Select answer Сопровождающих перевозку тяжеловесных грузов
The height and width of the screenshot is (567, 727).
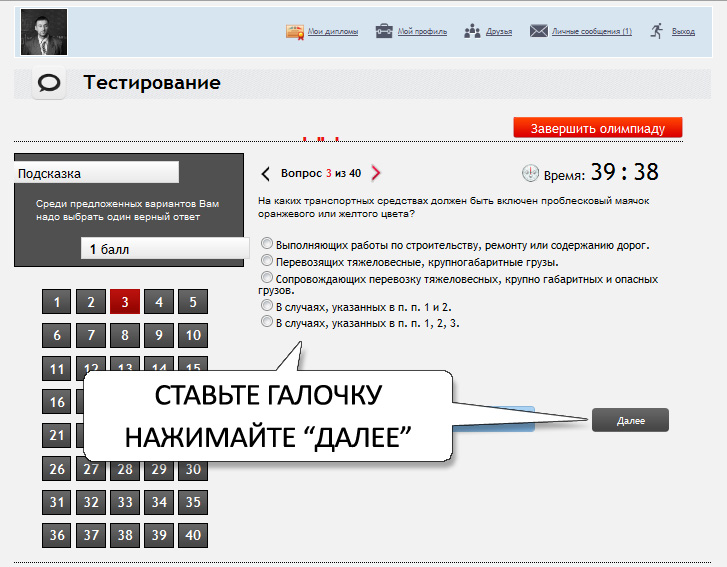click(x=267, y=277)
